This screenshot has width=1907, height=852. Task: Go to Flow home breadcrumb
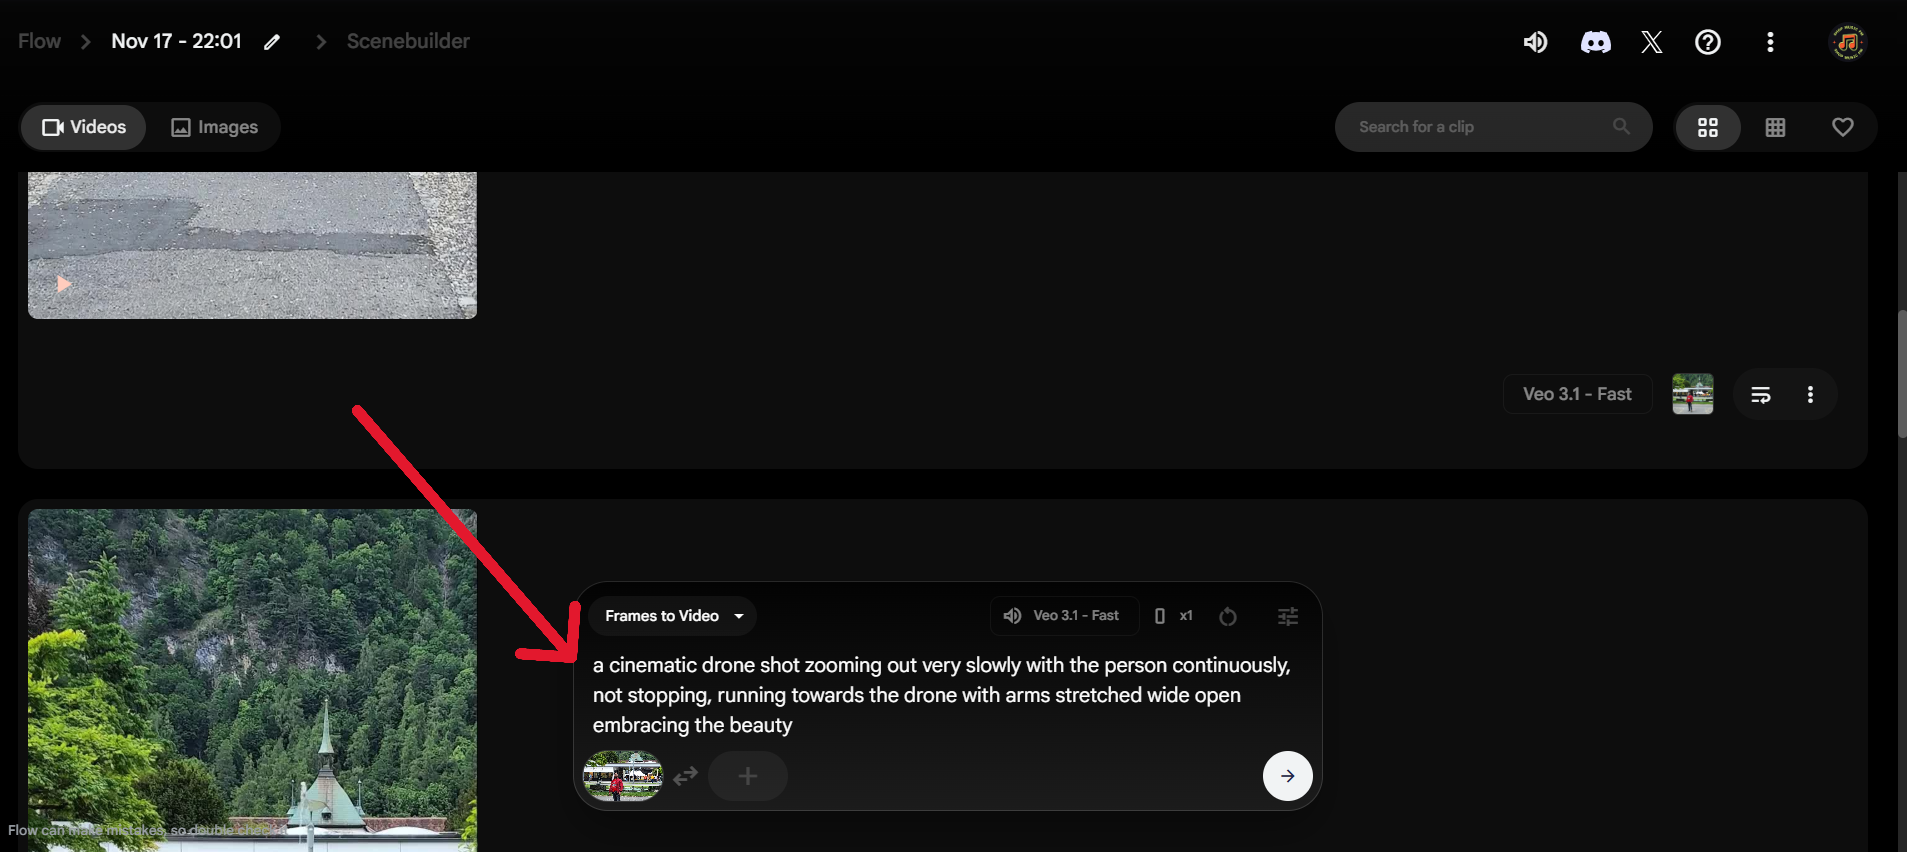(x=39, y=41)
